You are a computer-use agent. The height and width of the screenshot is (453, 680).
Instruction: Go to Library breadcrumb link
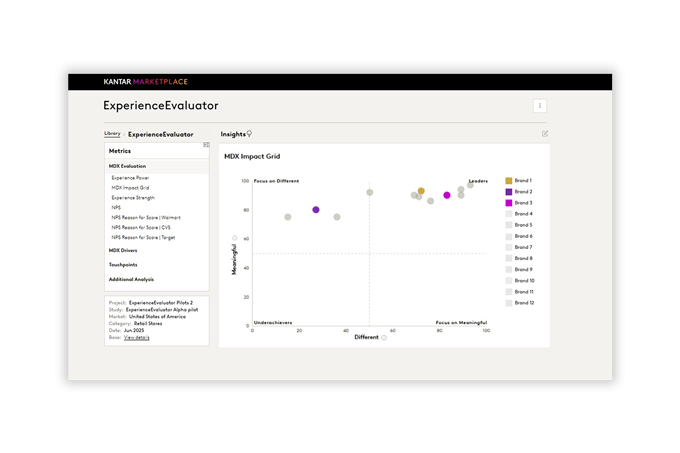(x=112, y=134)
